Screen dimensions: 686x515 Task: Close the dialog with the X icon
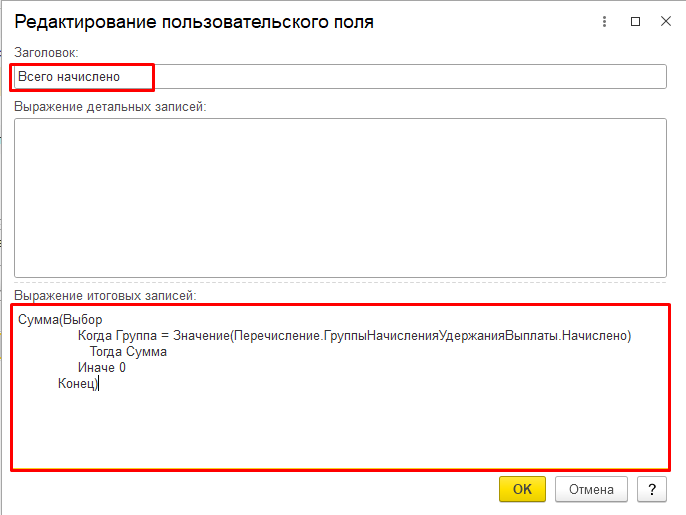tap(665, 21)
